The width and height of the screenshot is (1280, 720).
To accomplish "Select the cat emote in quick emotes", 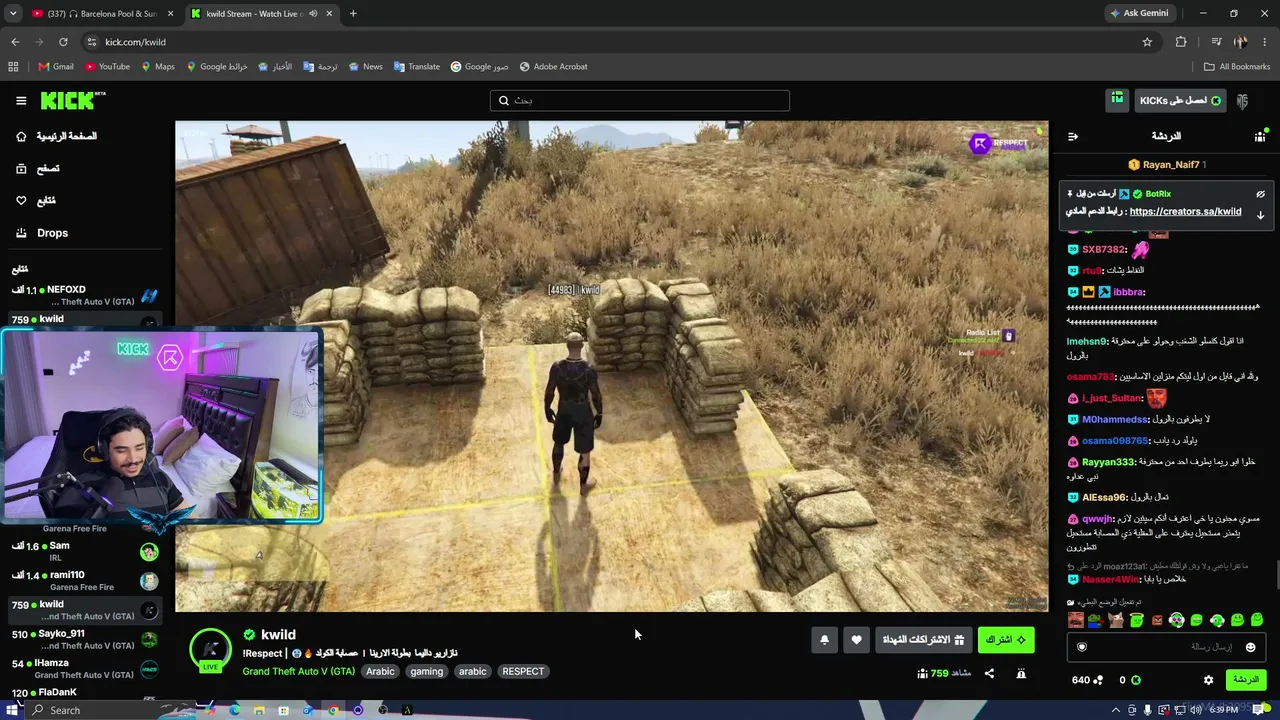I will click(x=1116, y=620).
